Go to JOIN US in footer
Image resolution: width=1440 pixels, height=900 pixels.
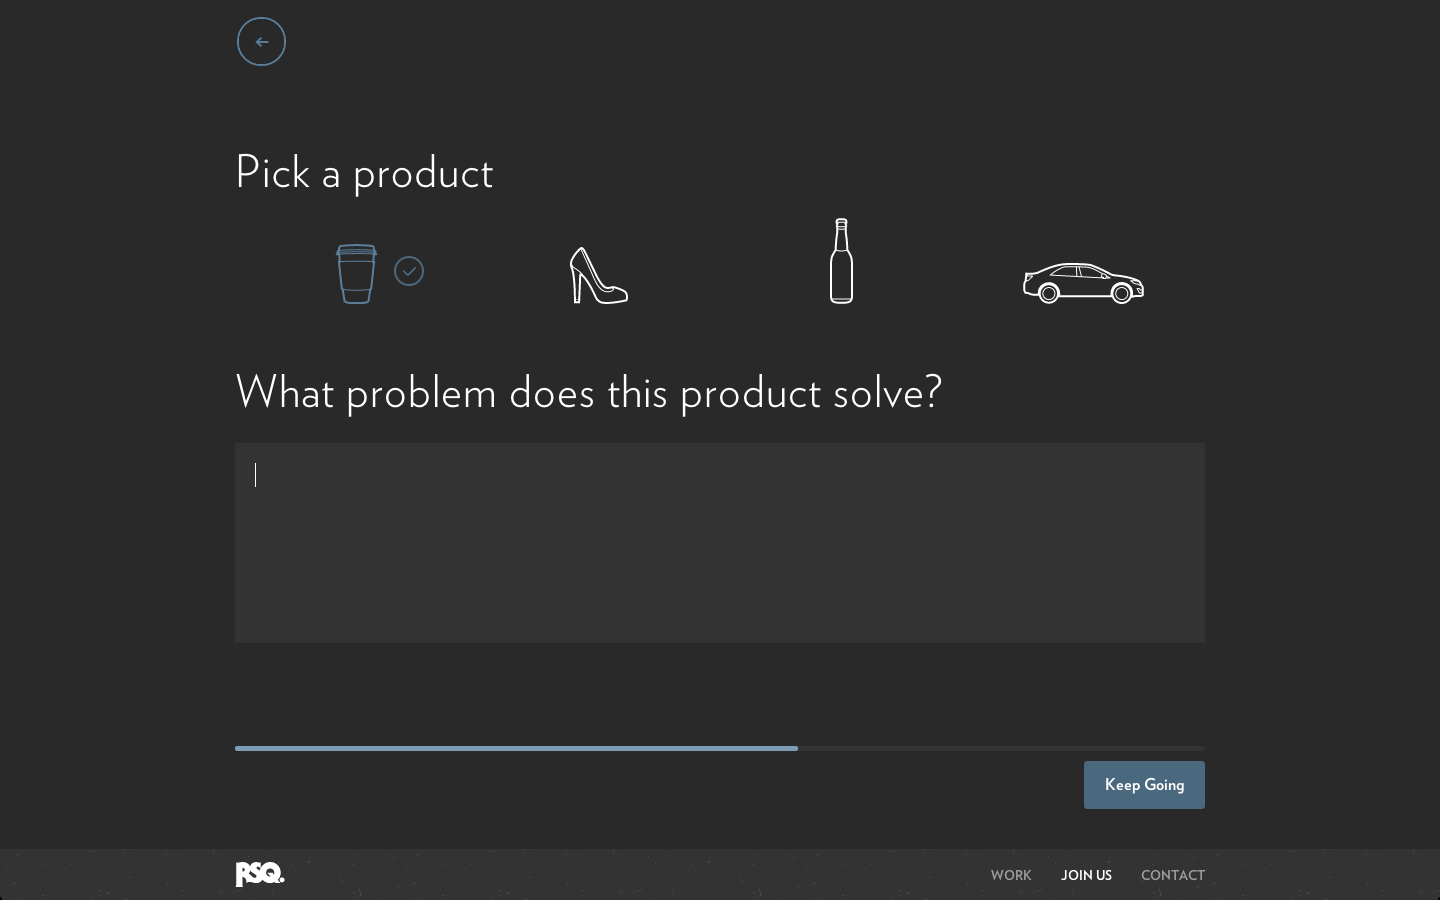click(1086, 875)
